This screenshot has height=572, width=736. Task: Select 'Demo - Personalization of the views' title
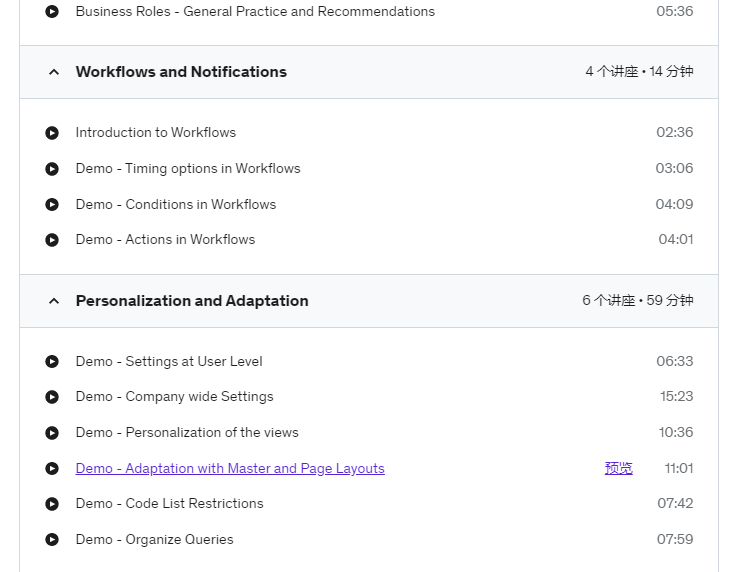(187, 432)
